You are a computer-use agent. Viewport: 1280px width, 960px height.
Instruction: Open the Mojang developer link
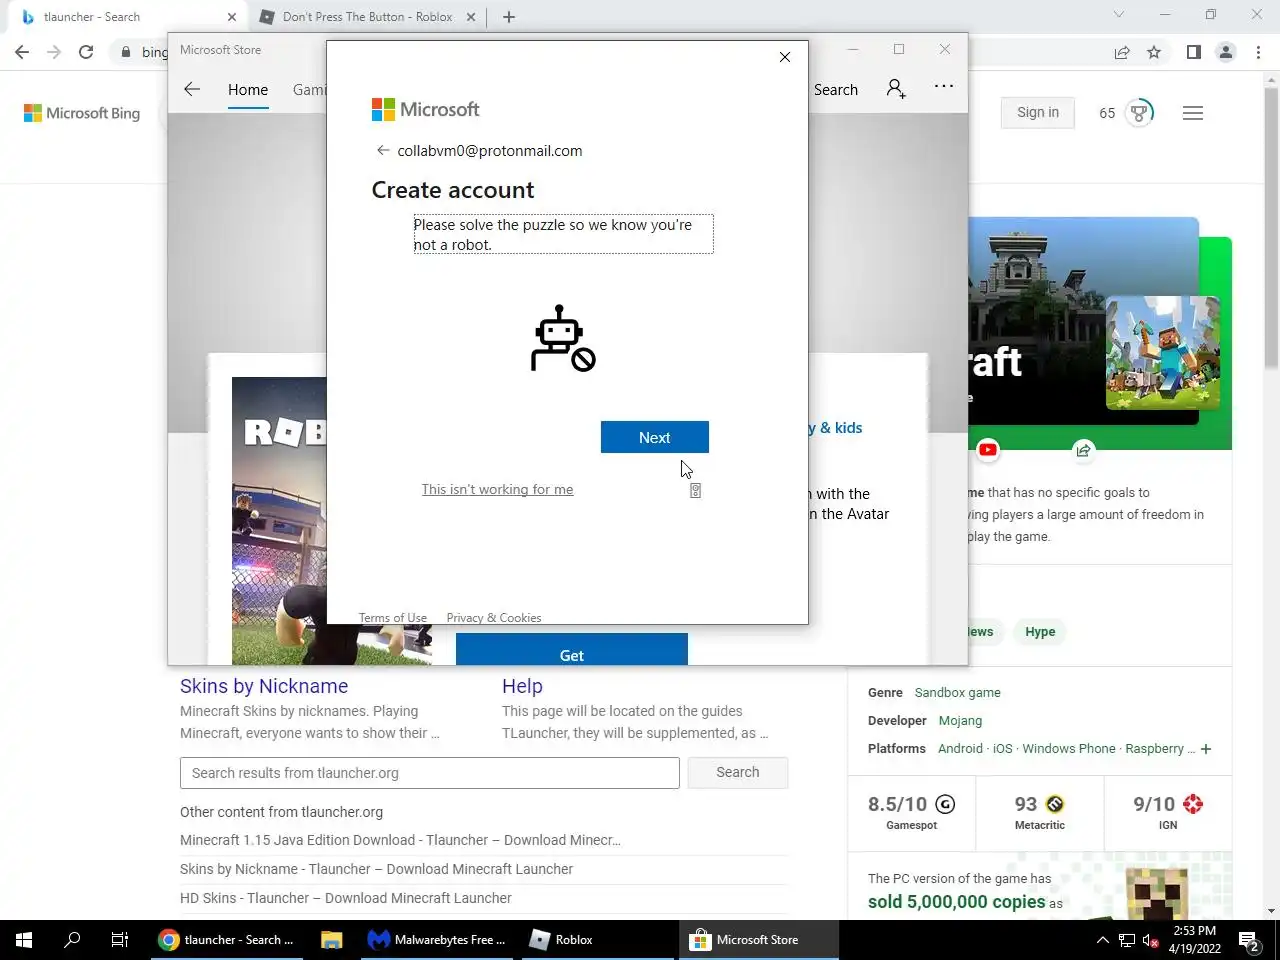[960, 720]
